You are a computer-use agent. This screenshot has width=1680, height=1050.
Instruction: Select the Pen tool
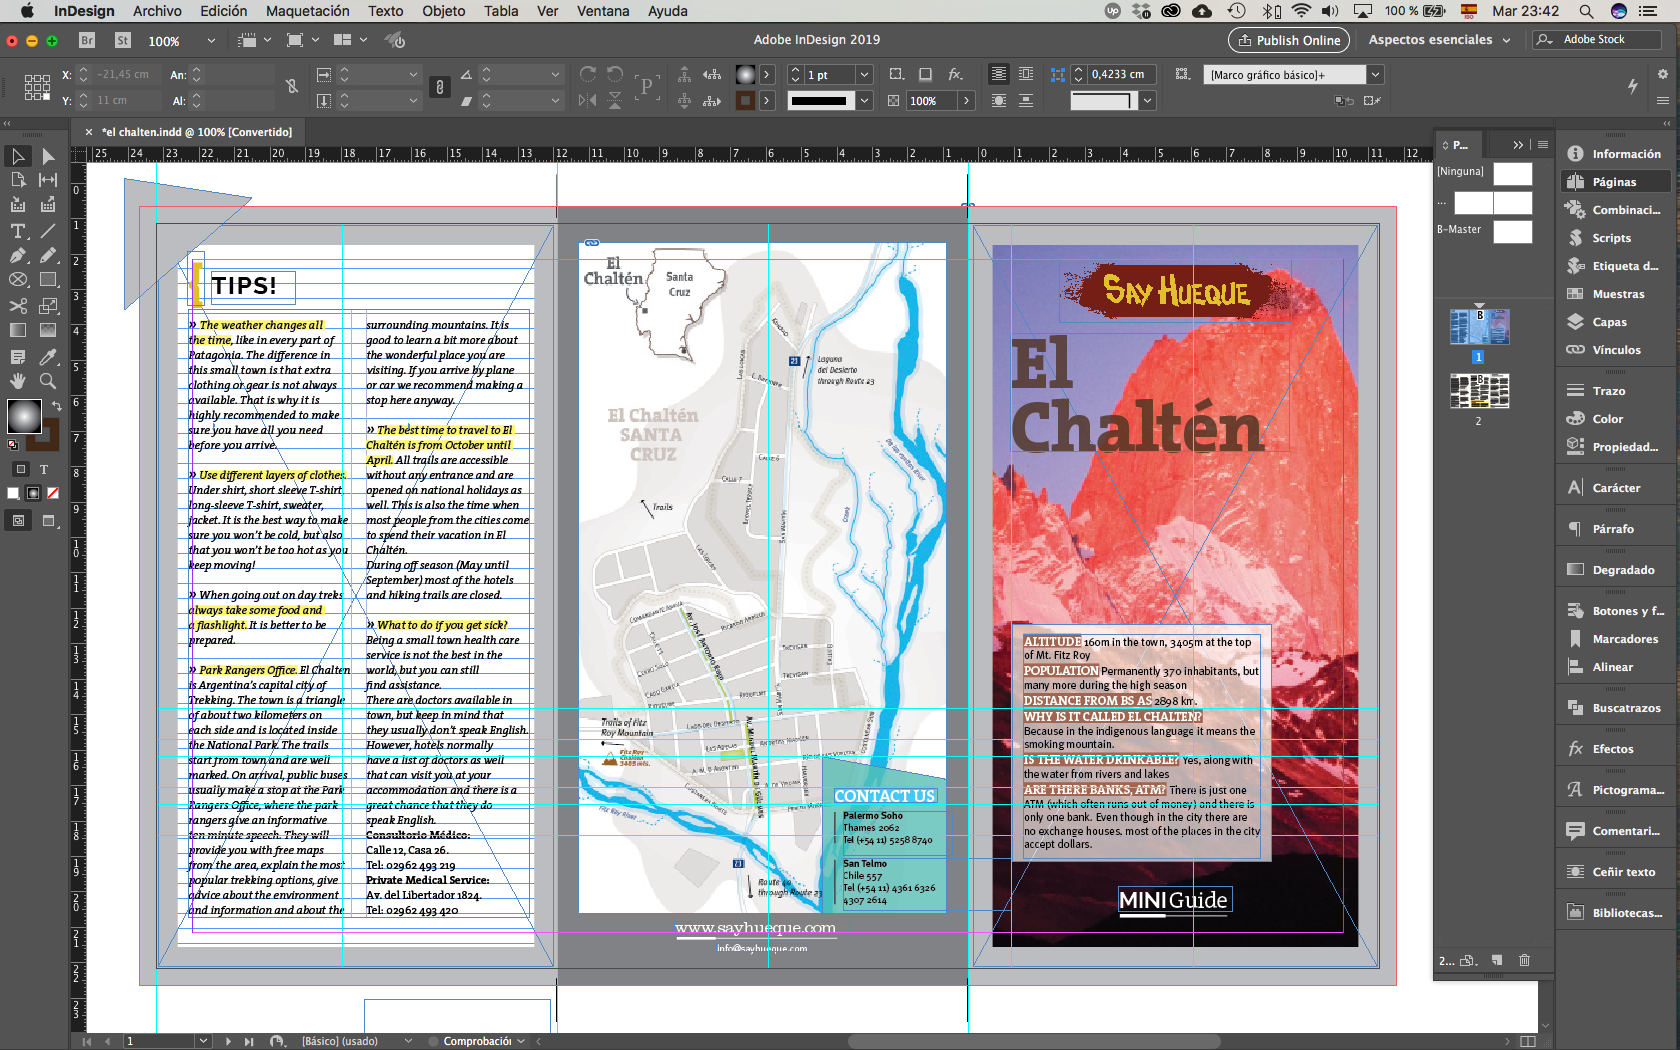tap(18, 255)
